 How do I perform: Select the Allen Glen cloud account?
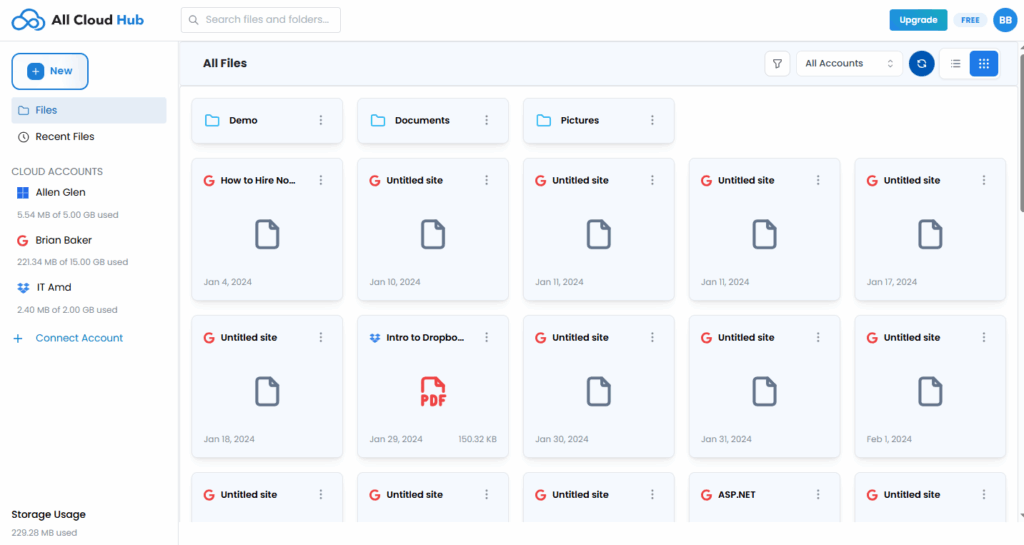click(60, 193)
